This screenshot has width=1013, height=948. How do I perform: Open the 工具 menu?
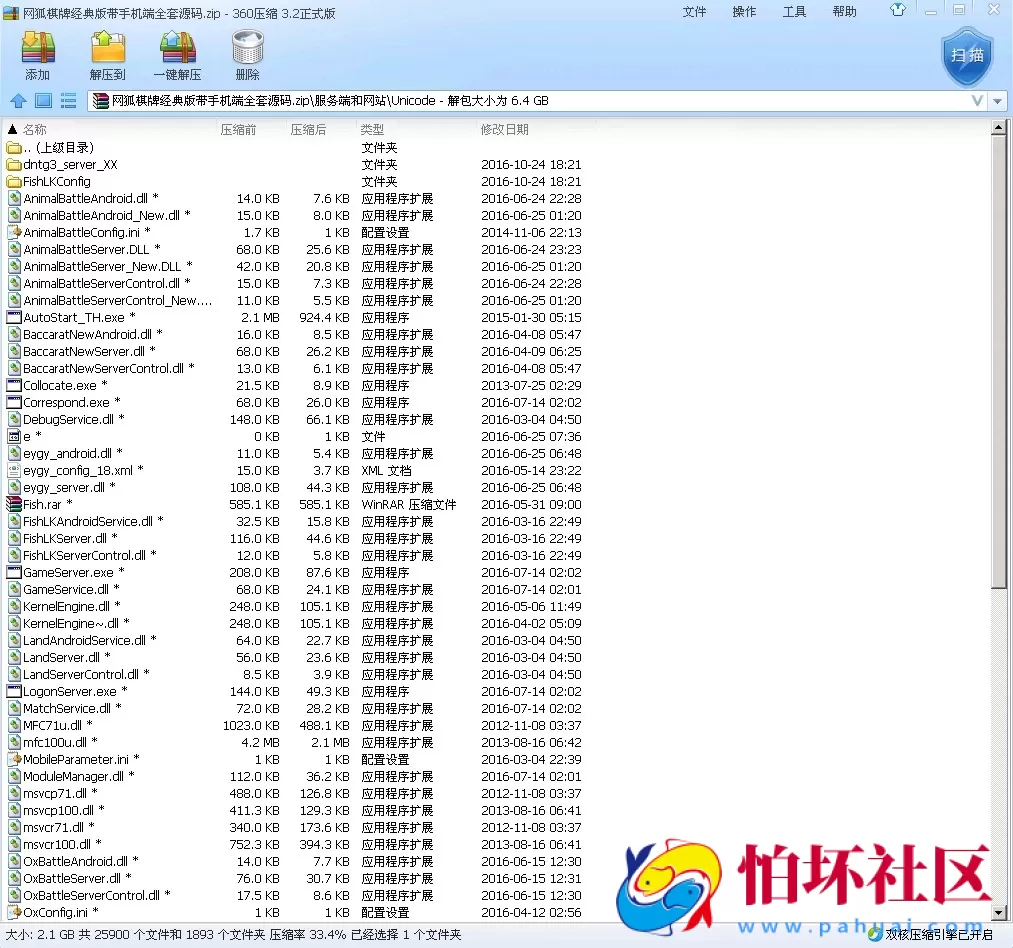794,11
